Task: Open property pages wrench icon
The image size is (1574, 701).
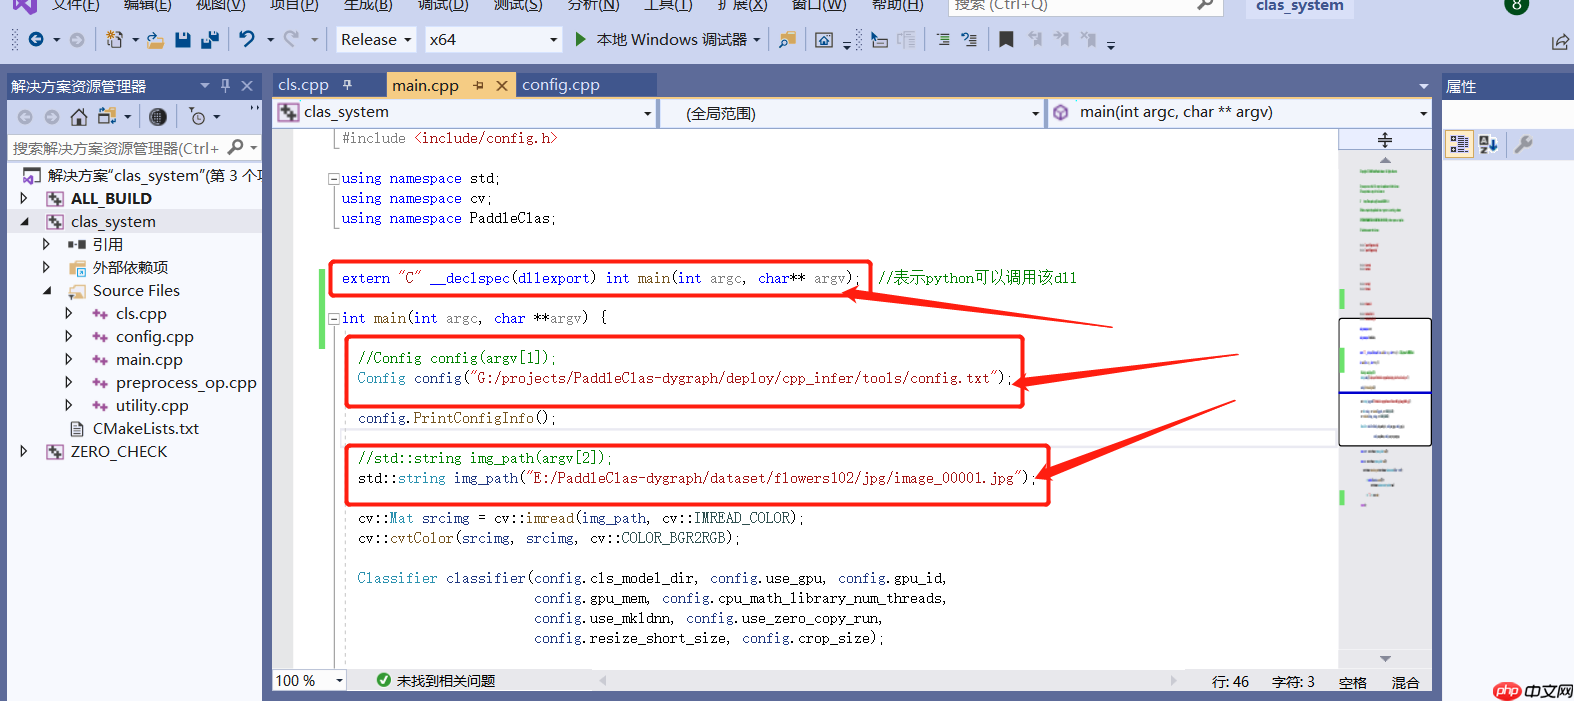Action: coord(1523,144)
